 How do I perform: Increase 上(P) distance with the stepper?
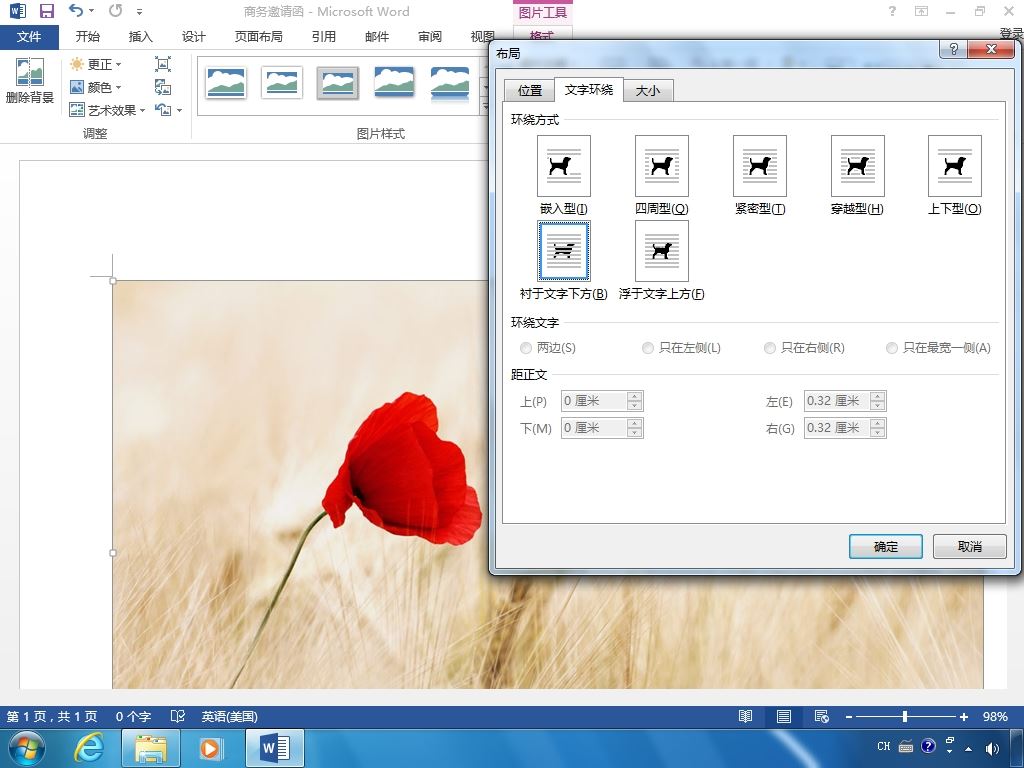click(634, 396)
